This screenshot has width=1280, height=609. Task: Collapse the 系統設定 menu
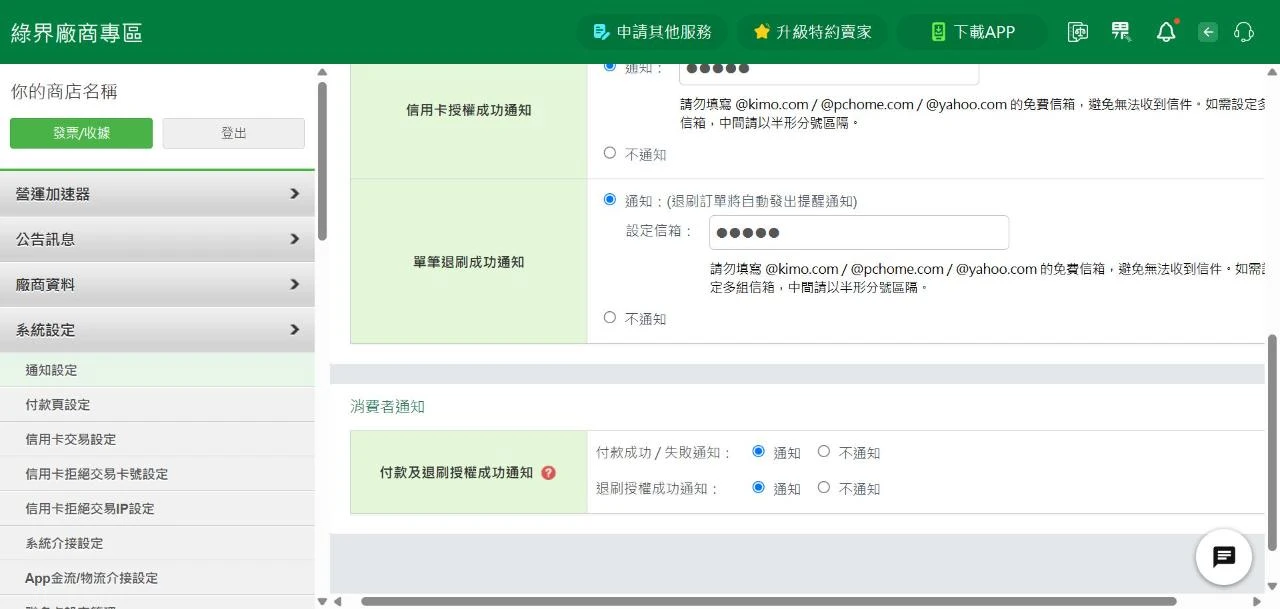click(x=157, y=329)
